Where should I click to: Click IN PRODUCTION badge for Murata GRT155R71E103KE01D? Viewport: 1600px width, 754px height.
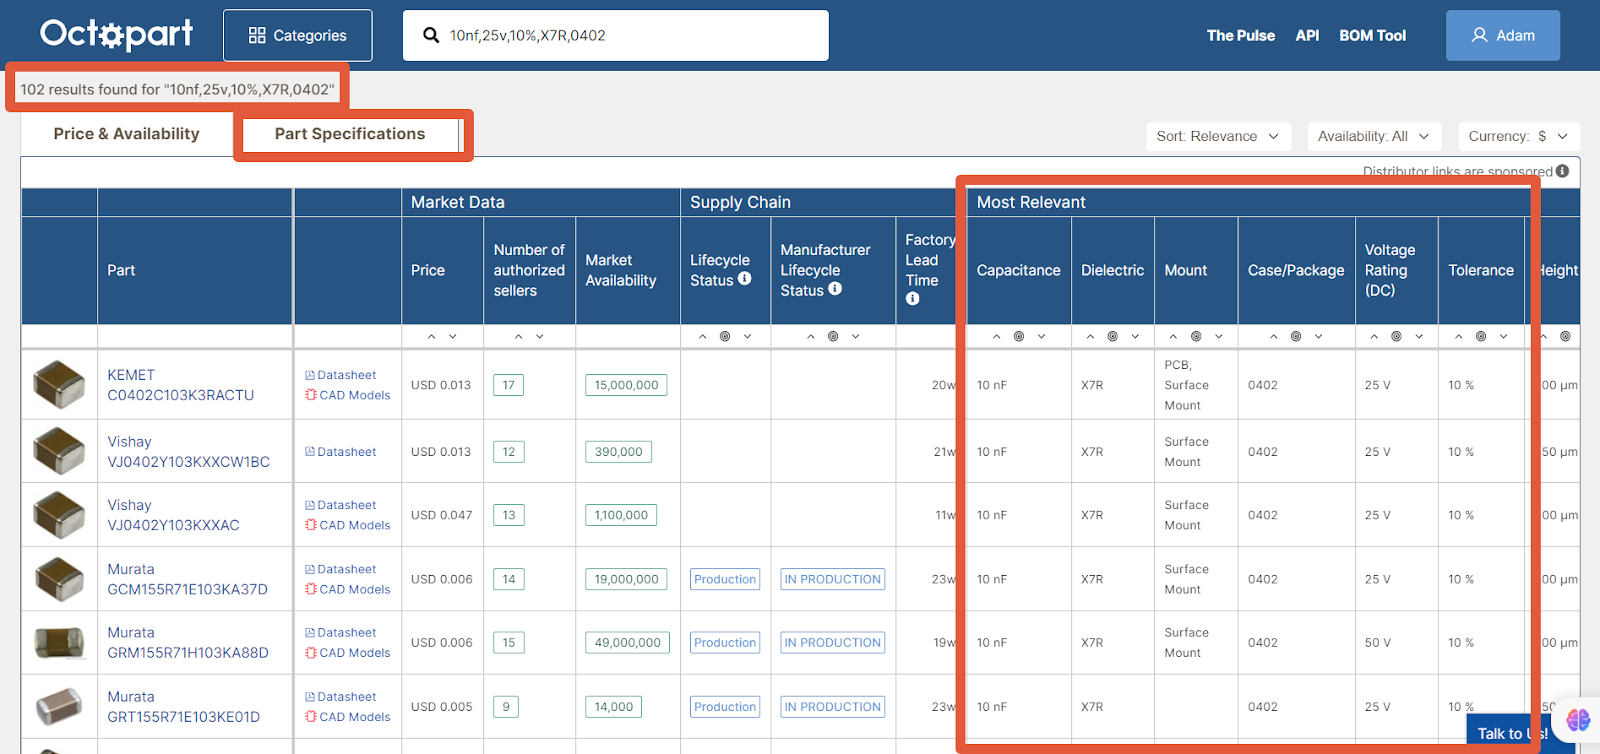pyautogui.click(x=833, y=707)
